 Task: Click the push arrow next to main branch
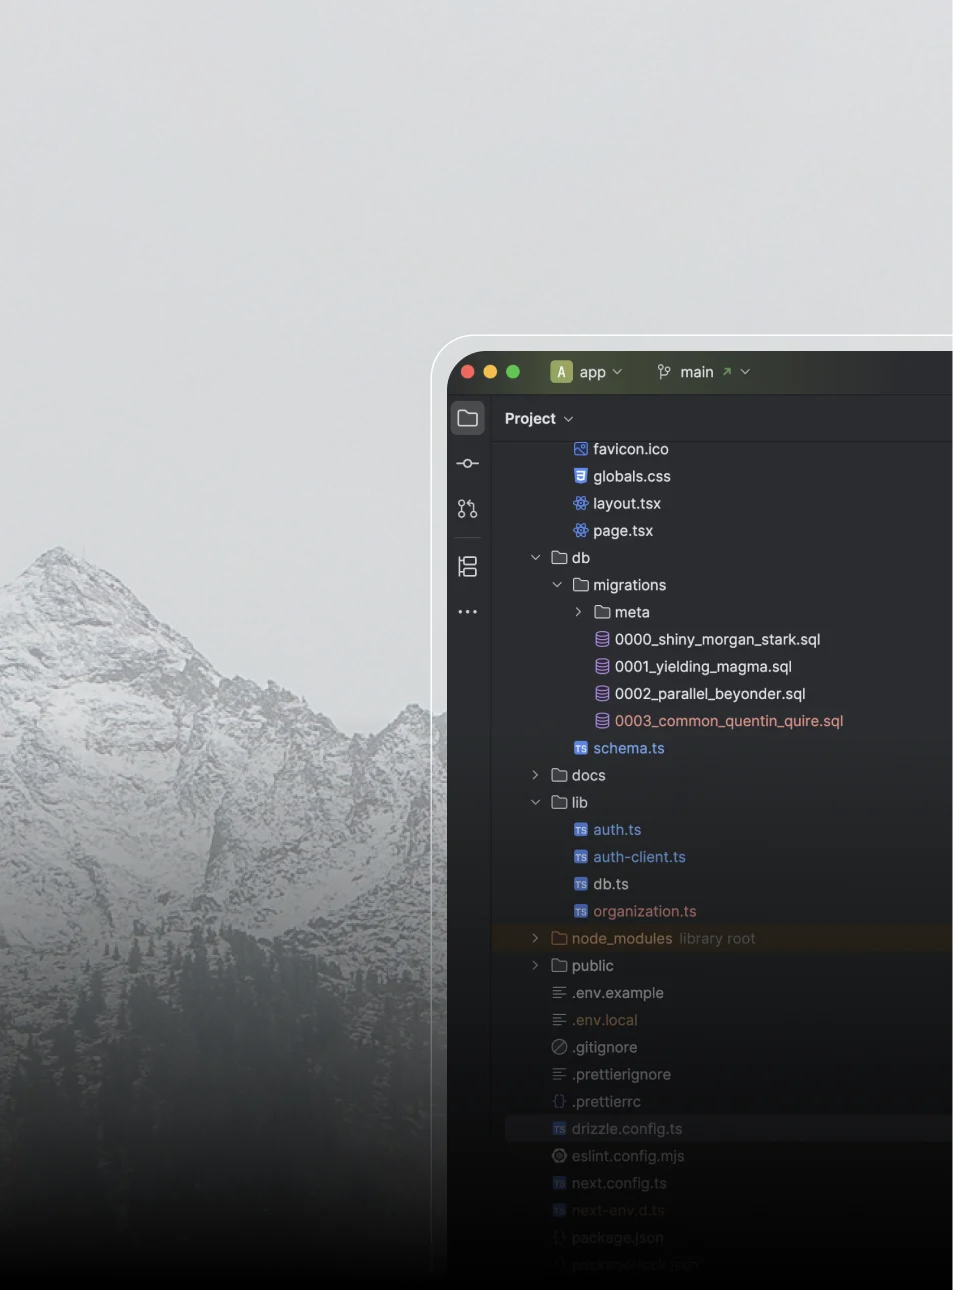pos(729,371)
